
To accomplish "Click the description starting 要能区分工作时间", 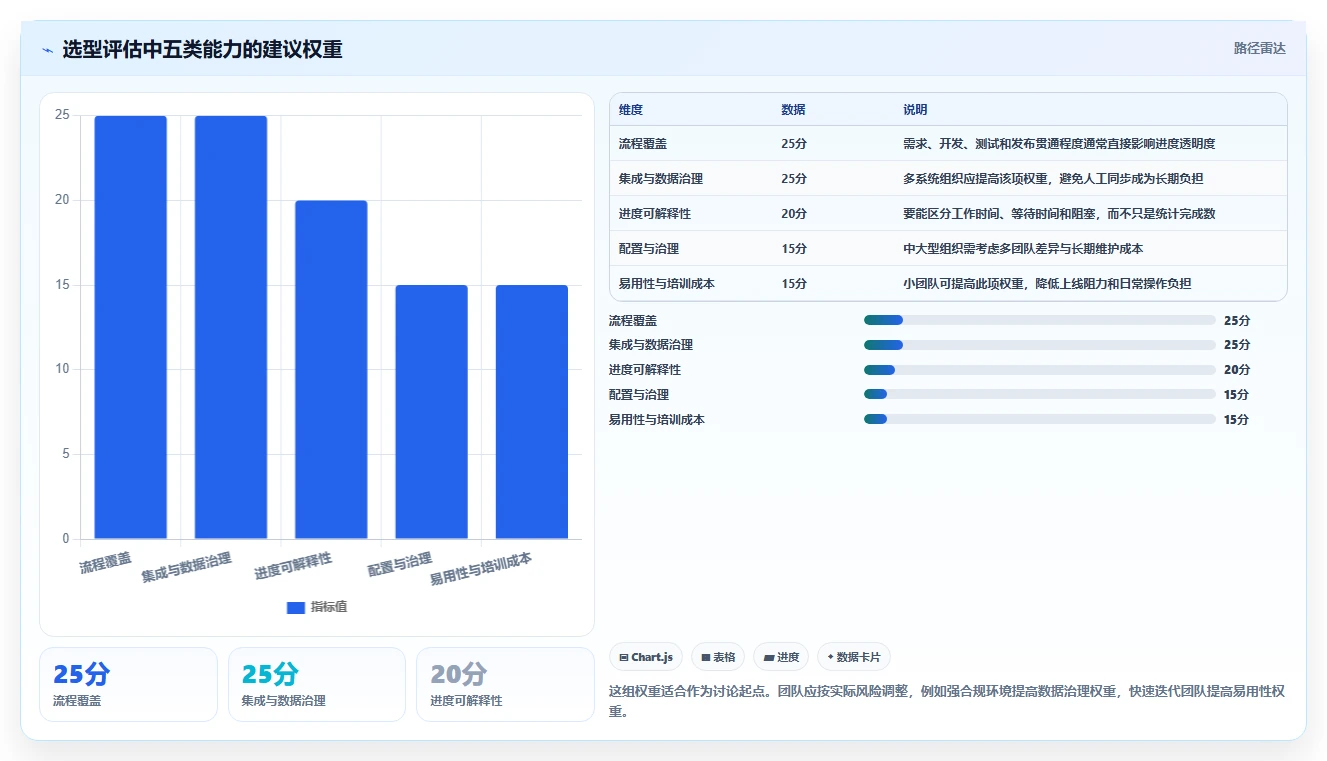I will coord(1059,214).
